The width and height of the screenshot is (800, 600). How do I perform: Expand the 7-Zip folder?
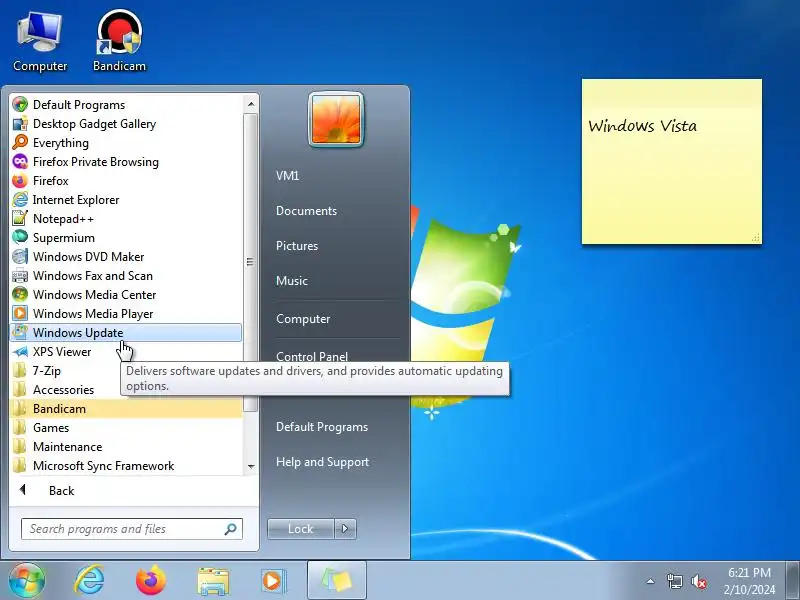126,370
